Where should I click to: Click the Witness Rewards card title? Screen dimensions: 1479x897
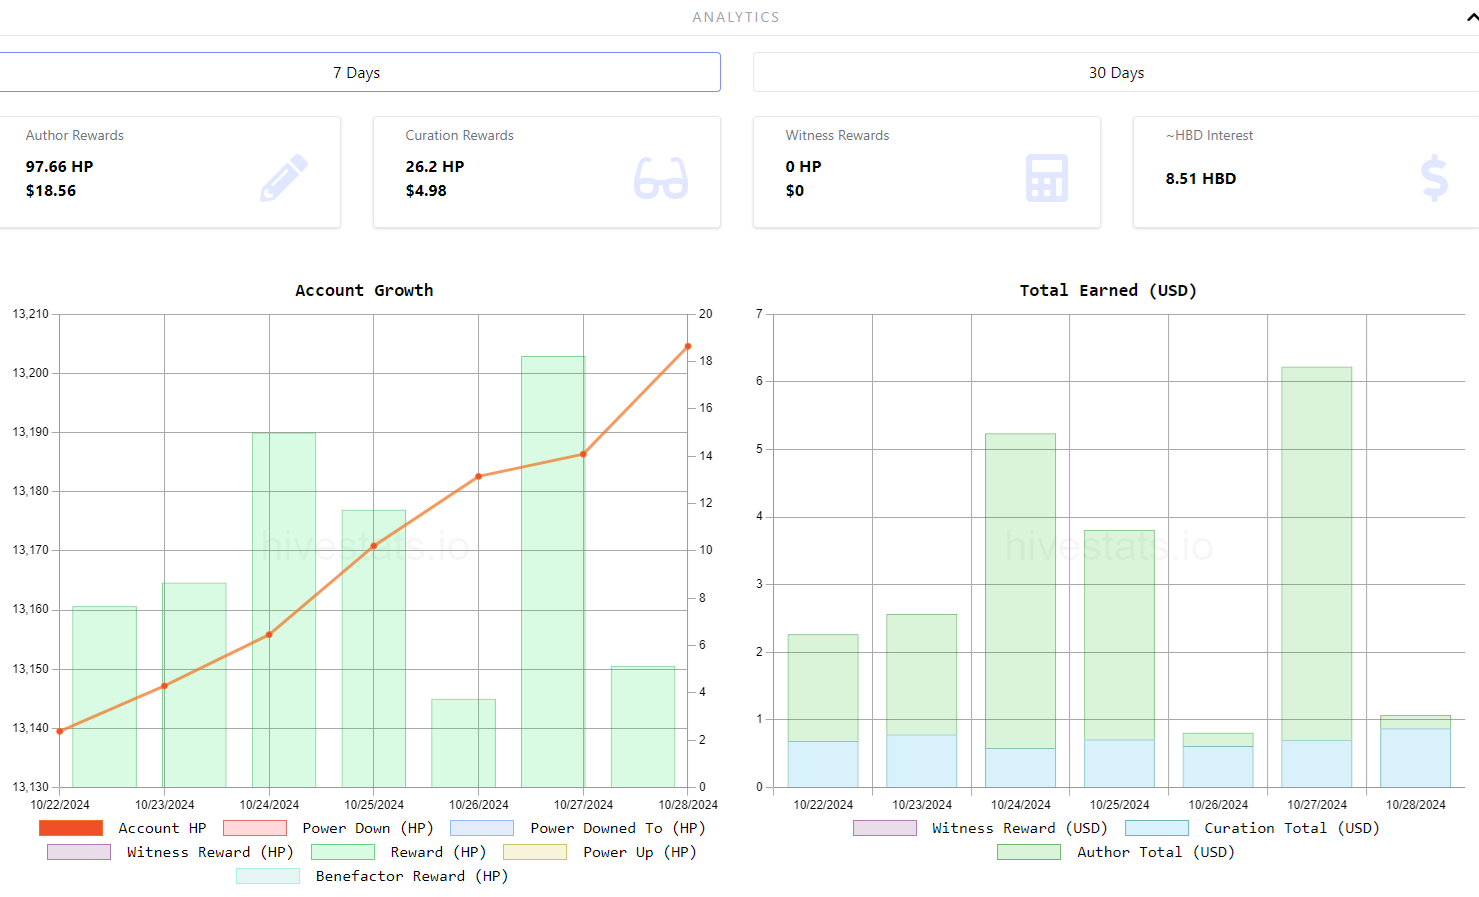click(837, 135)
